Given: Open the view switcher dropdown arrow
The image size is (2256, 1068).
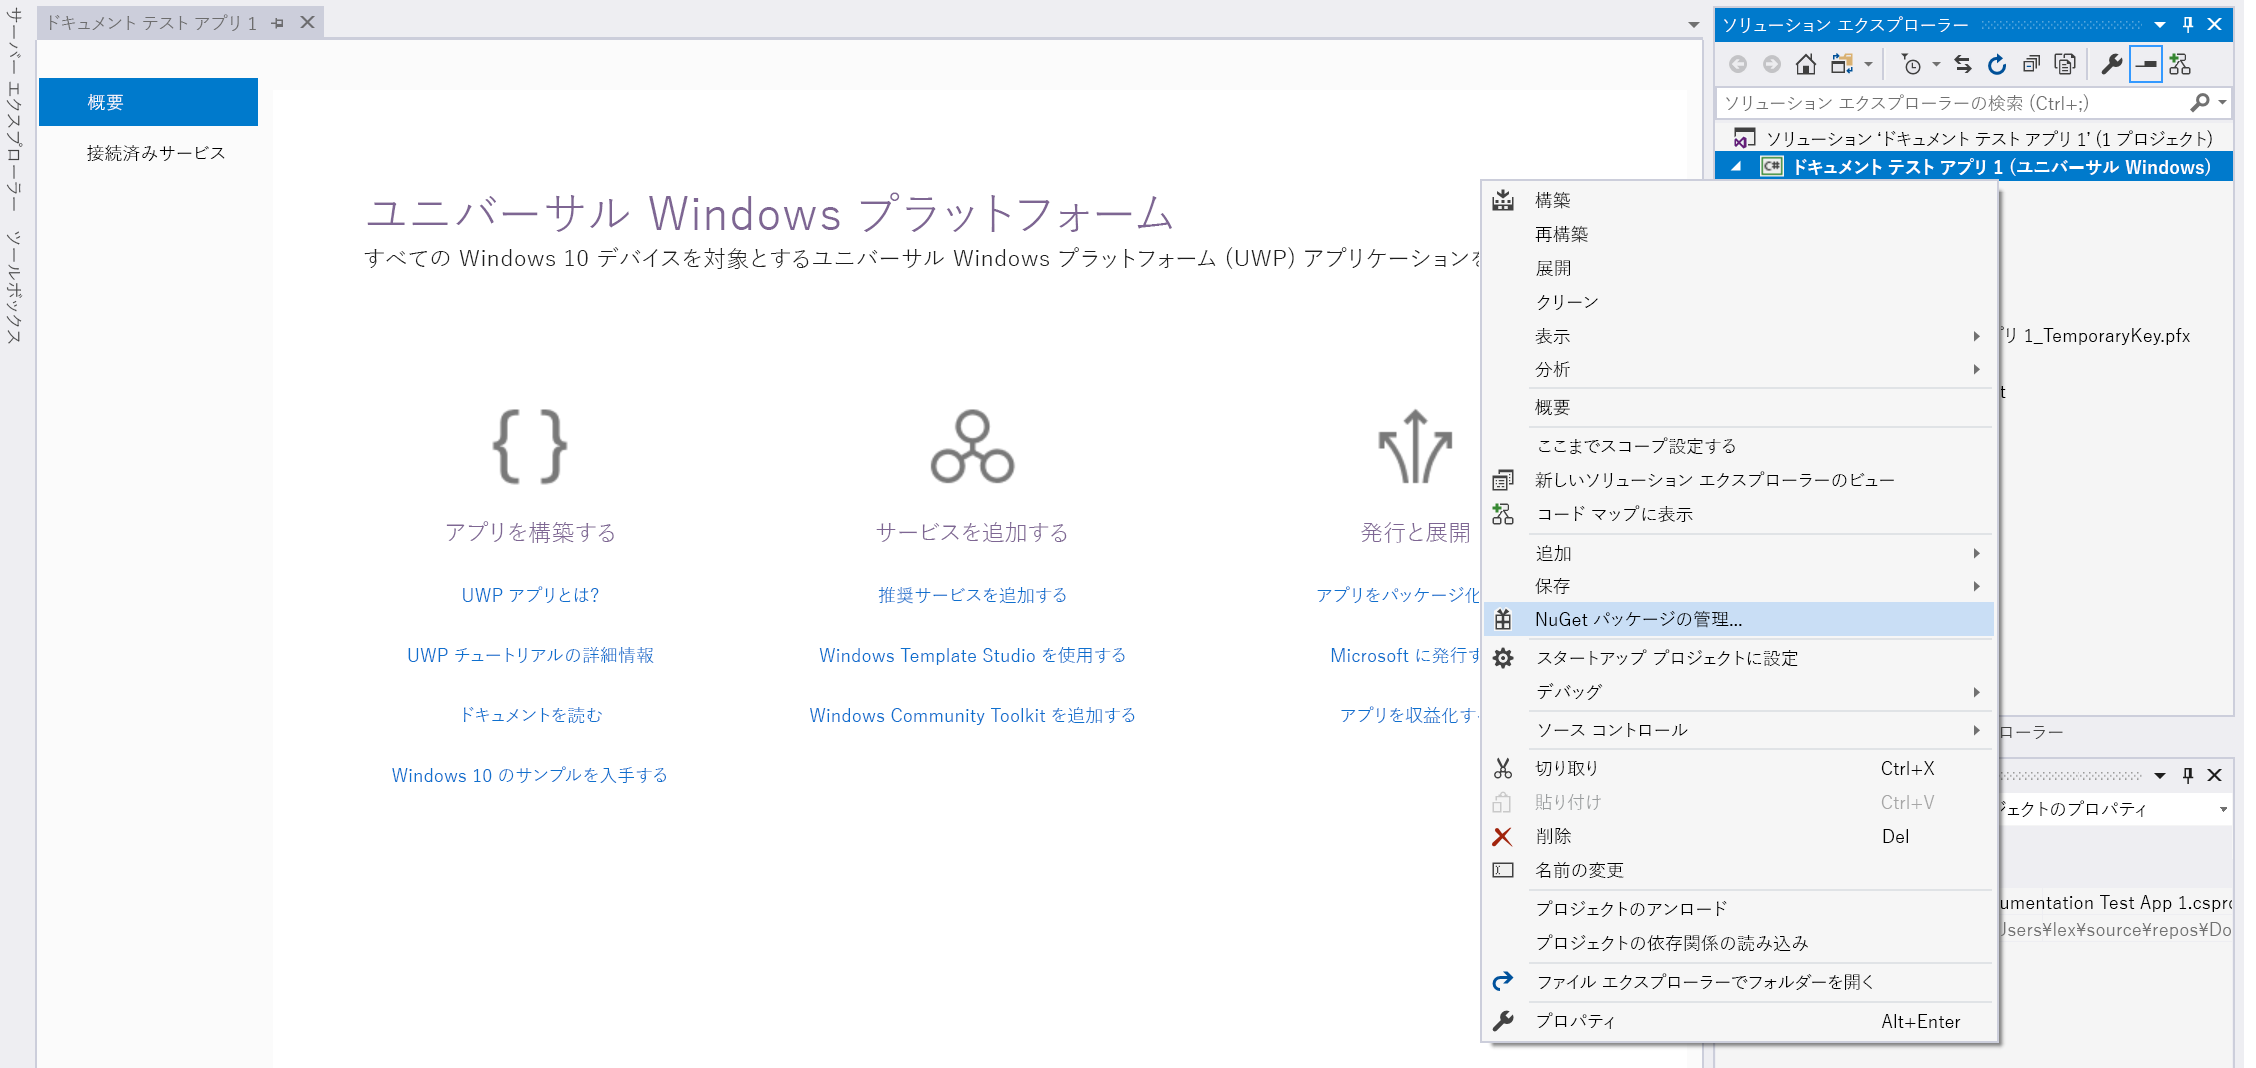Looking at the screenshot, I should pos(1868,65).
